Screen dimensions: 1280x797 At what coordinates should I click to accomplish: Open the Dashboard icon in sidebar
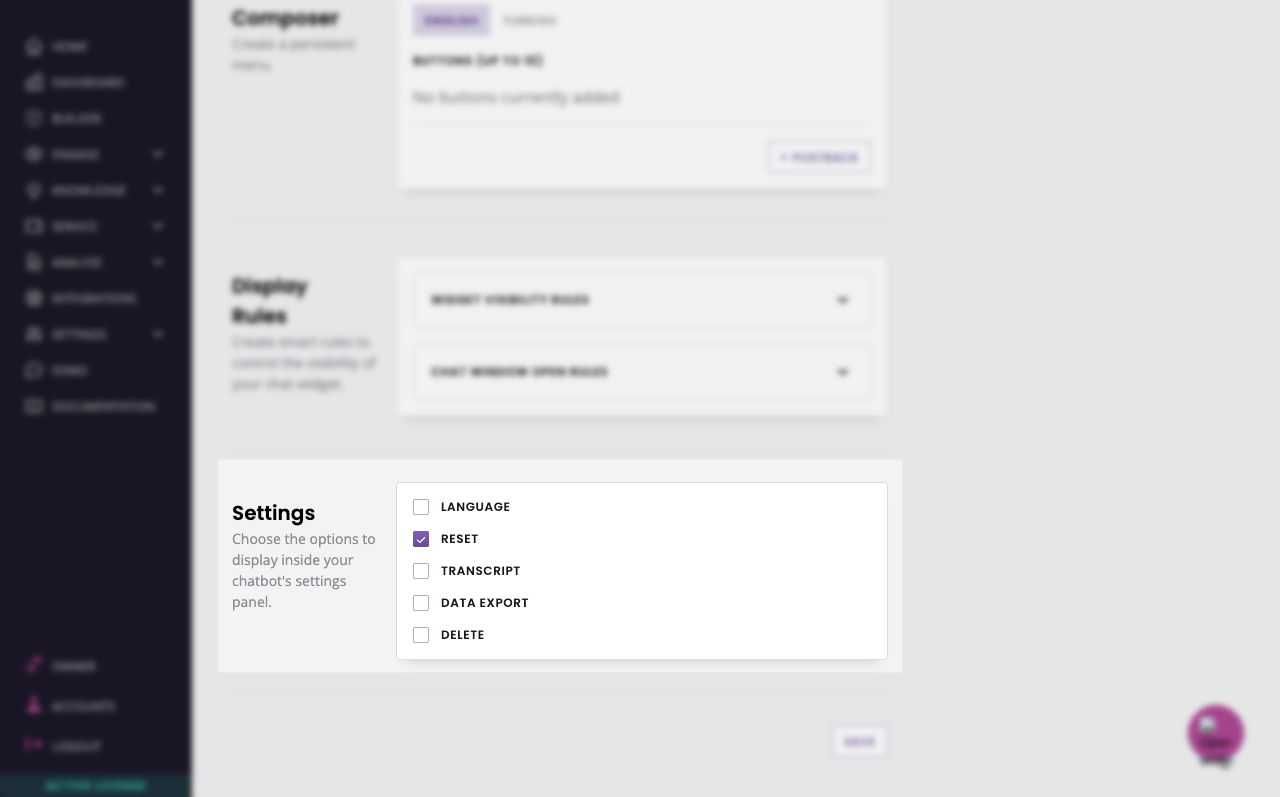[35, 83]
